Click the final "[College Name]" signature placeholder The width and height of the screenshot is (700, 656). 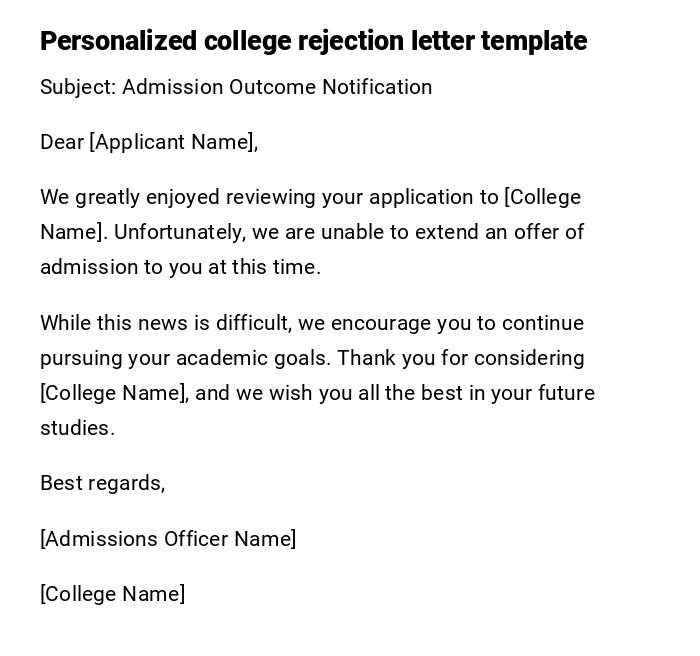(112, 594)
